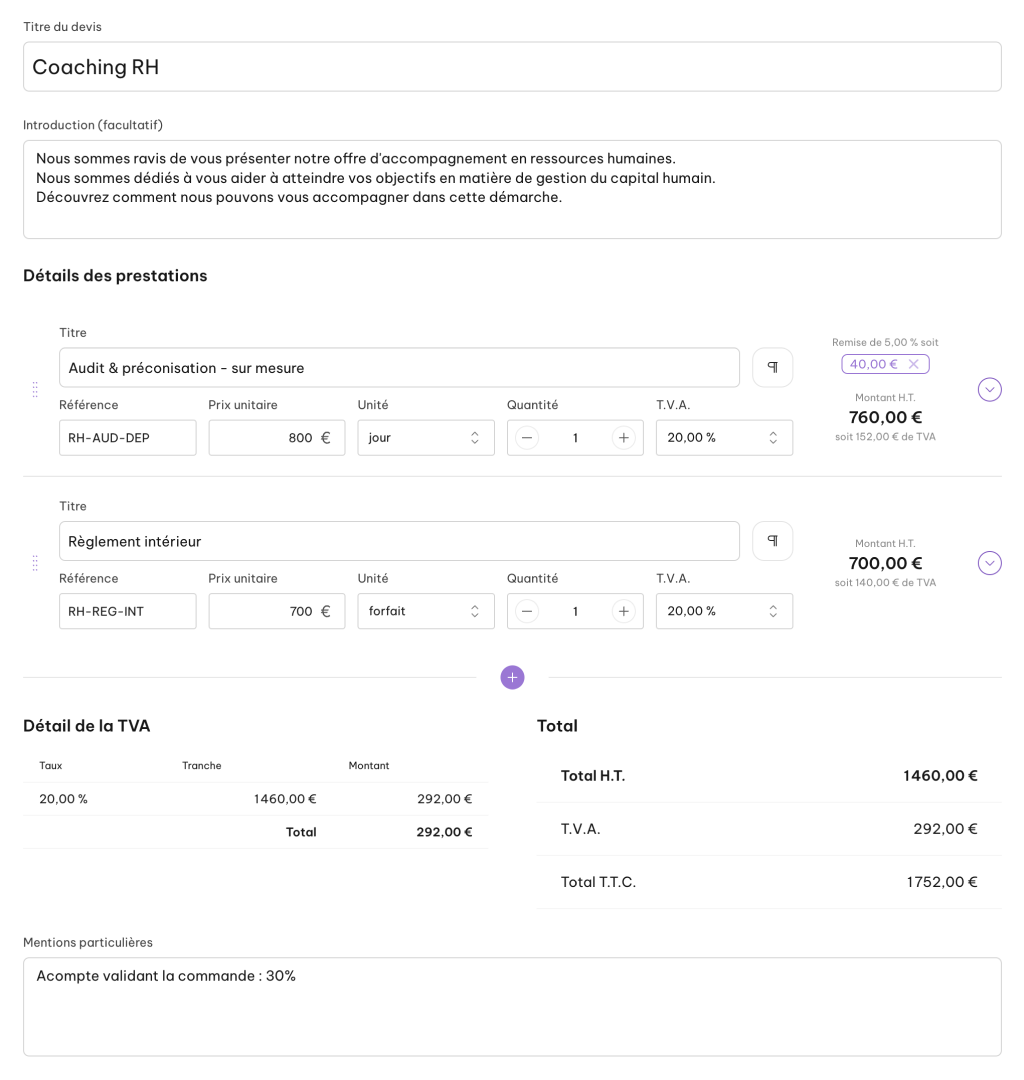Click 'soit 140,00 € de TVA' text
Viewport: 1024px width, 1080px height.
tap(885, 583)
